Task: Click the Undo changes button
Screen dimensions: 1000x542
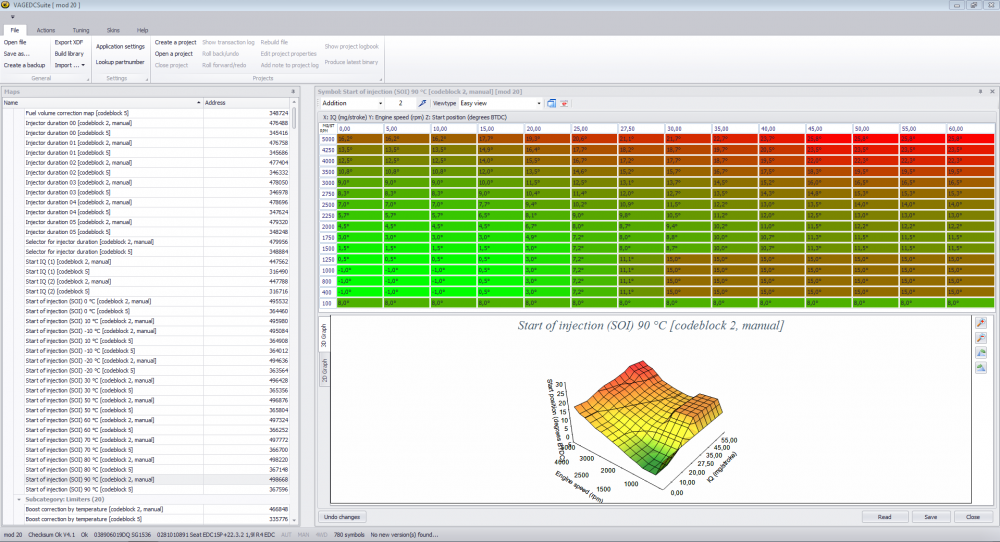Action: [x=342, y=517]
